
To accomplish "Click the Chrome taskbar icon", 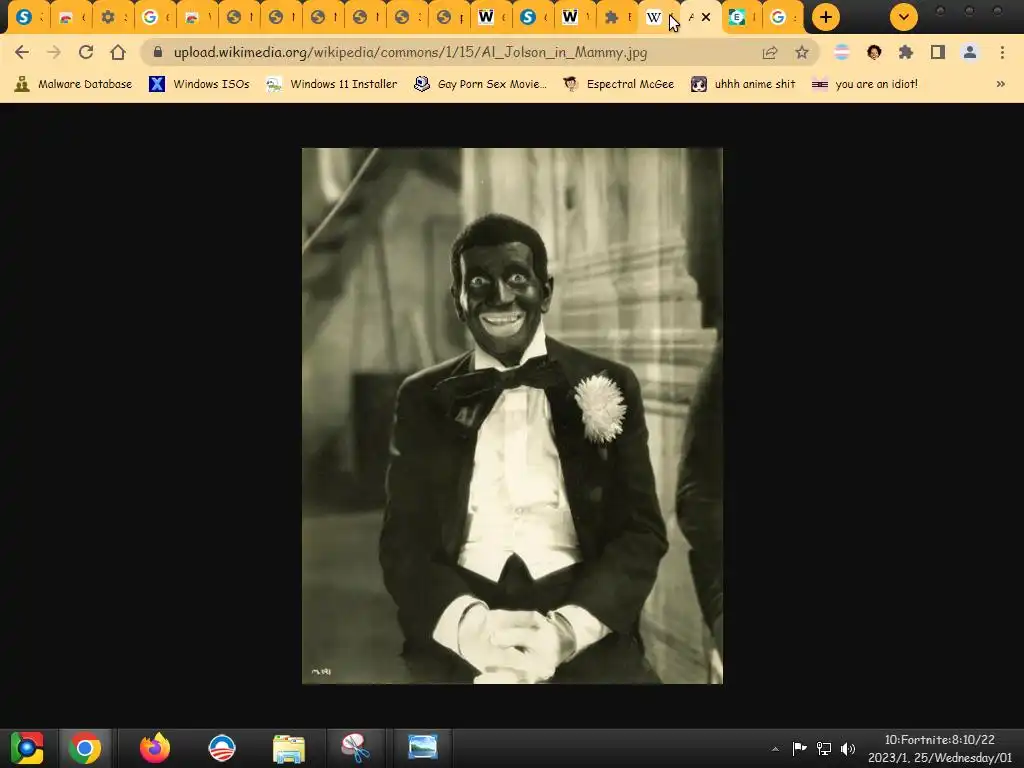I will point(85,748).
